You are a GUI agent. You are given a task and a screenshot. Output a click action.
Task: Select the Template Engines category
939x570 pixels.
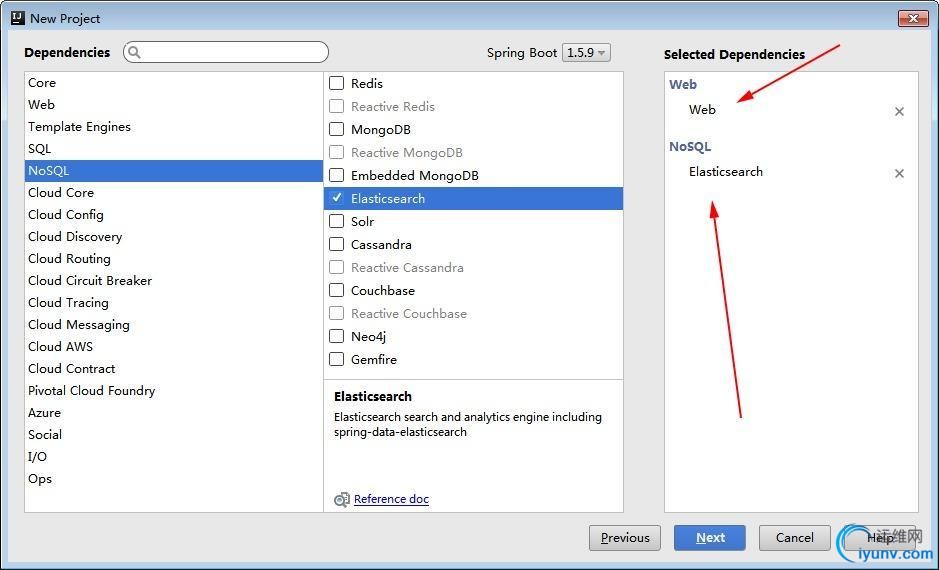click(x=79, y=127)
